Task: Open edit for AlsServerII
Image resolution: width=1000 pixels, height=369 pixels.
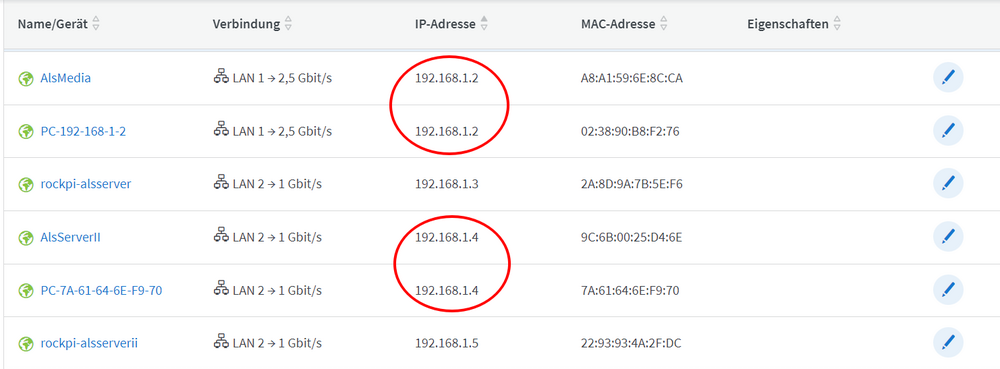Action: [948, 237]
